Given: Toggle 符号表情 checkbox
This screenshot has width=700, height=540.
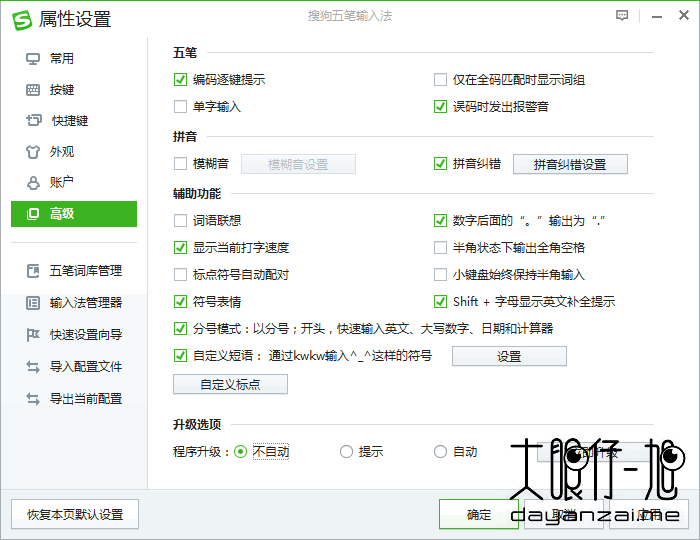Looking at the screenshot, I should coord(180,302).
